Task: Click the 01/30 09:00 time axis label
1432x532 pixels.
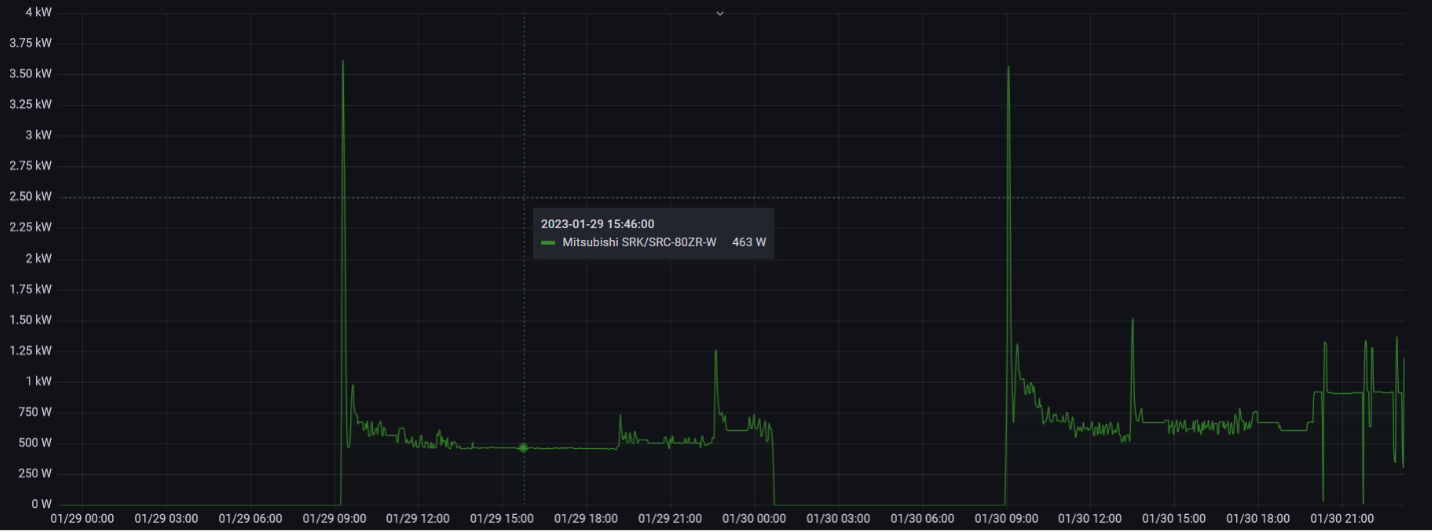Action: pyautogui.click(x=1008, y=519)
